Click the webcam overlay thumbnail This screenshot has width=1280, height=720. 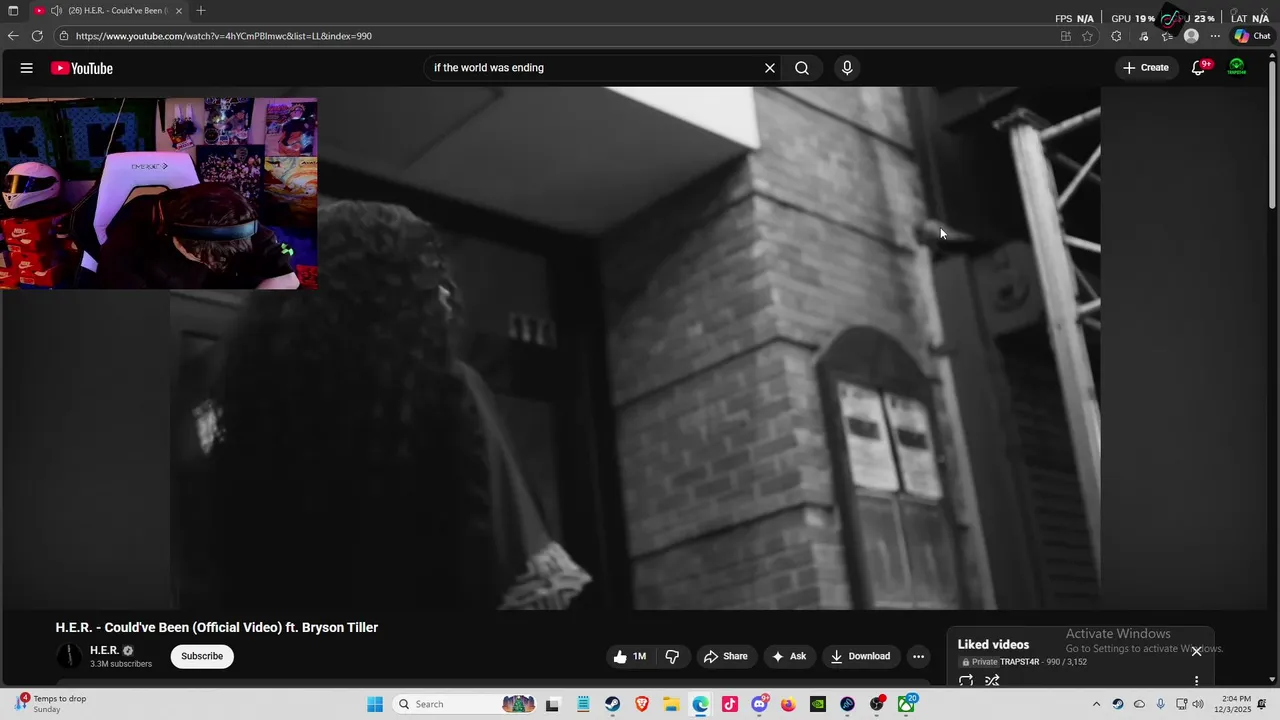pyautogui.click(x=159, y=193)
